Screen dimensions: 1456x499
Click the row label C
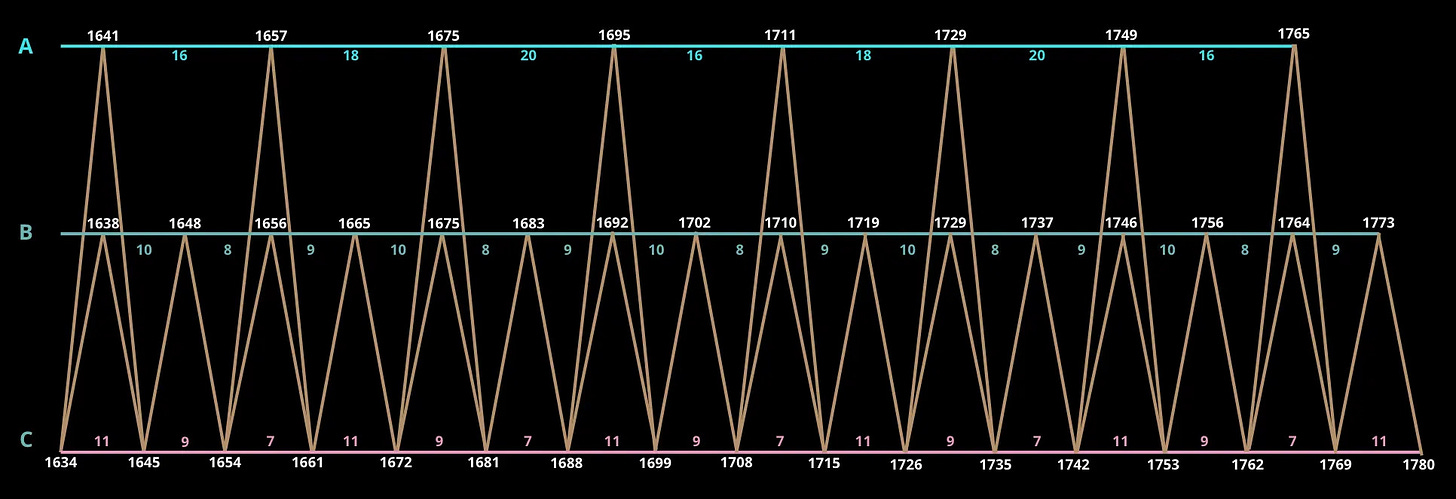click(26, 439)
